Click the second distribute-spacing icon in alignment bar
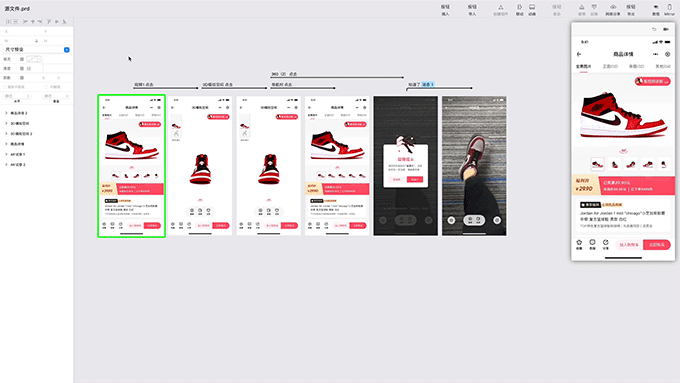Viewport: 680px width, 383px height. click(x=16, y=21)
